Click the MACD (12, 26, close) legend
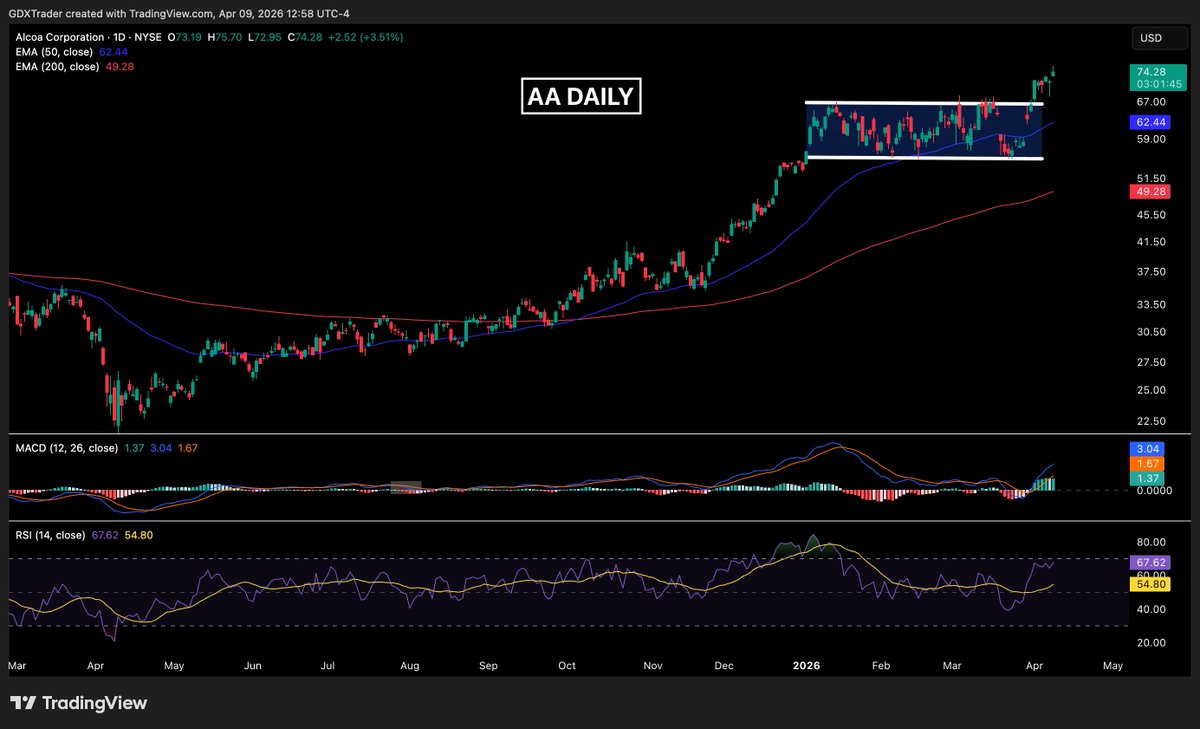Screen dimensions: 1200x729 [x=65, y=447]
